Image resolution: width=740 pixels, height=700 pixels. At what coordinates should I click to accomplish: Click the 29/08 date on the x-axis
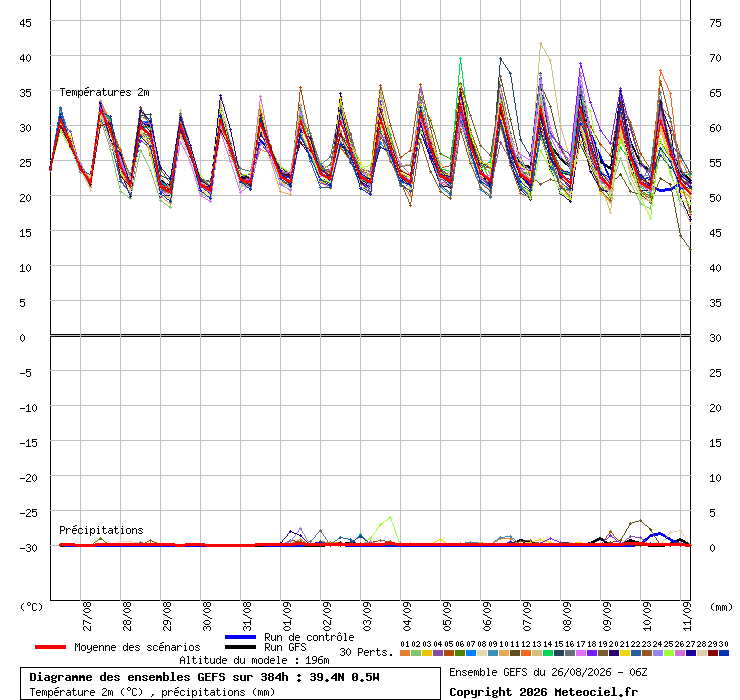tap(167, 616)
